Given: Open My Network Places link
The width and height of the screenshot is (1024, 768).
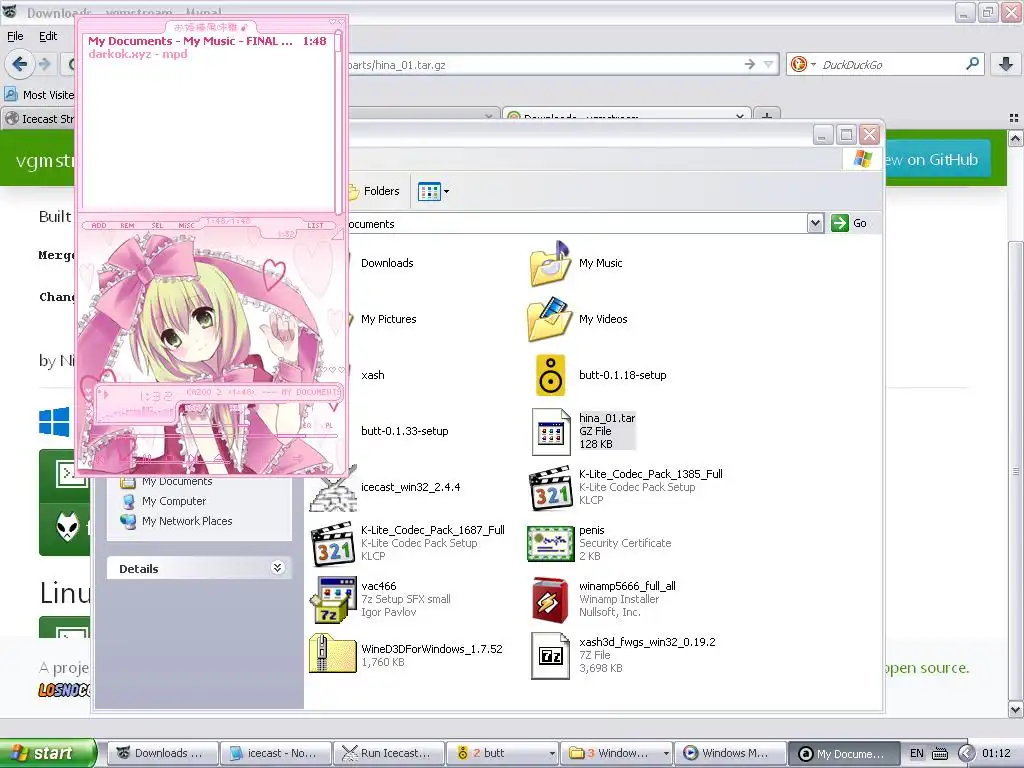Looking at the screenshot, I should [187, 521].
